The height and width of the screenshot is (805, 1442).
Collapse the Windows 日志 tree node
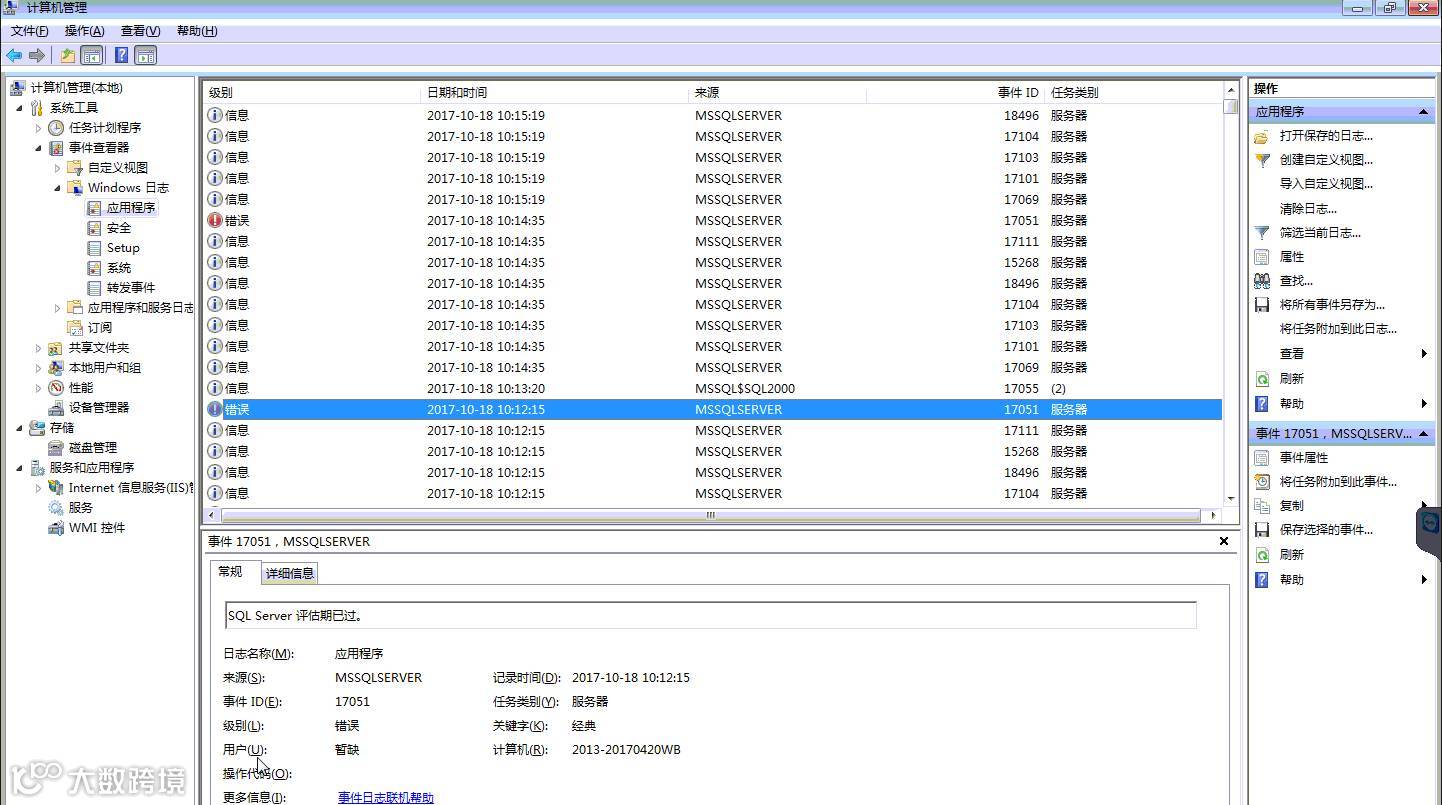[x=58, y=188]
